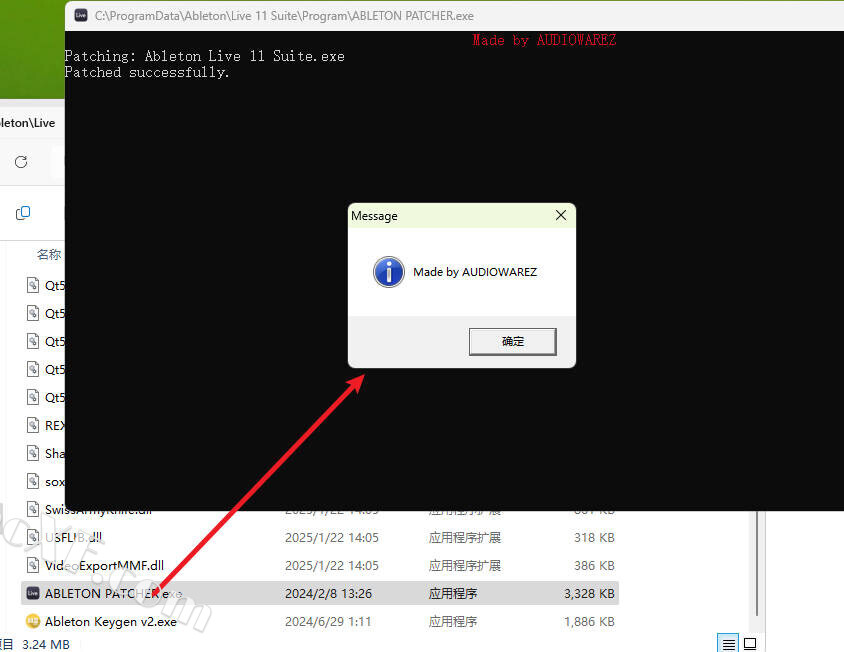Viewport: 844px width, 652px height.
Task: Click the dialog text 'Made by AUDIOWAREZ'
Action: point(475,272)
